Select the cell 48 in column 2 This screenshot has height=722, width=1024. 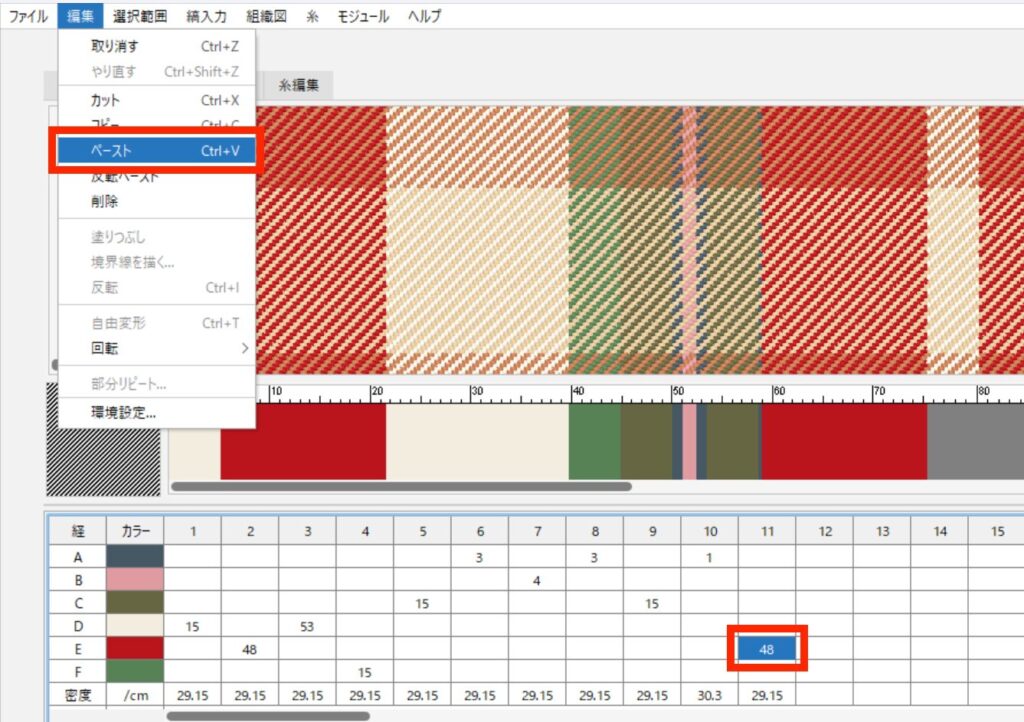tap(249, 649)
